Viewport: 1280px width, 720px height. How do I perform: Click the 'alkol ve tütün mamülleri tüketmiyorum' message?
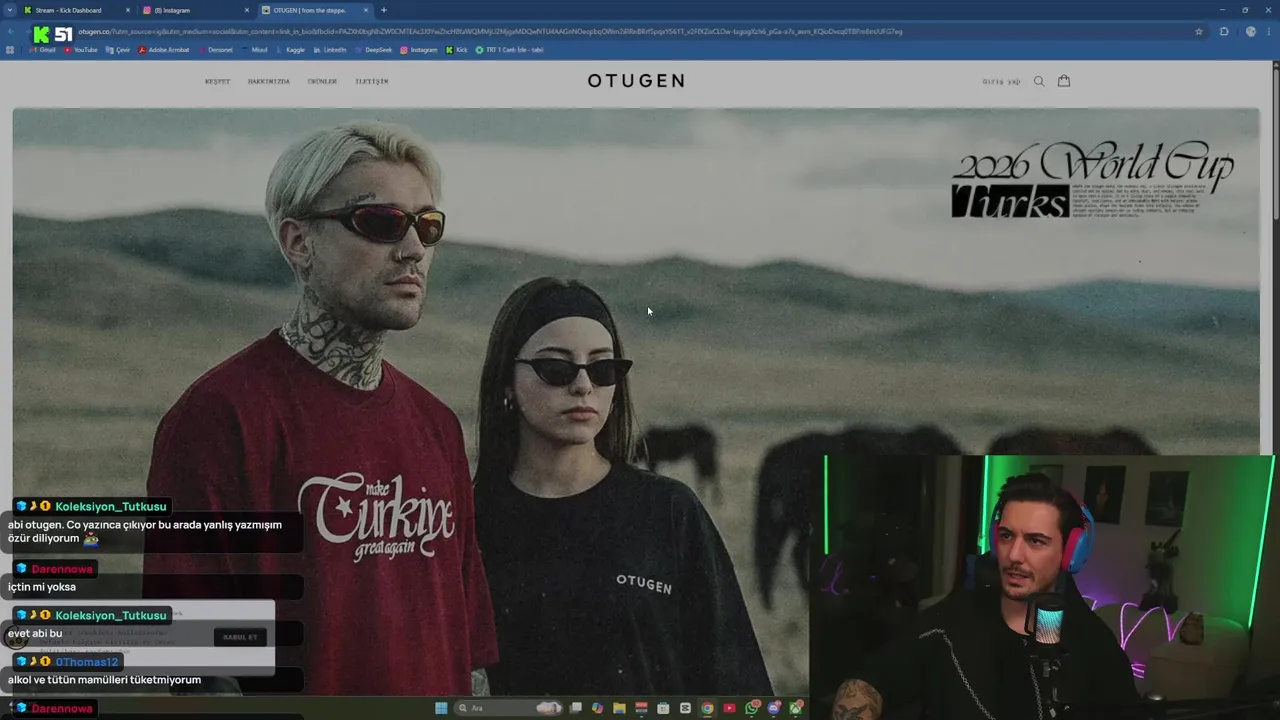click(x=105, y=680)
